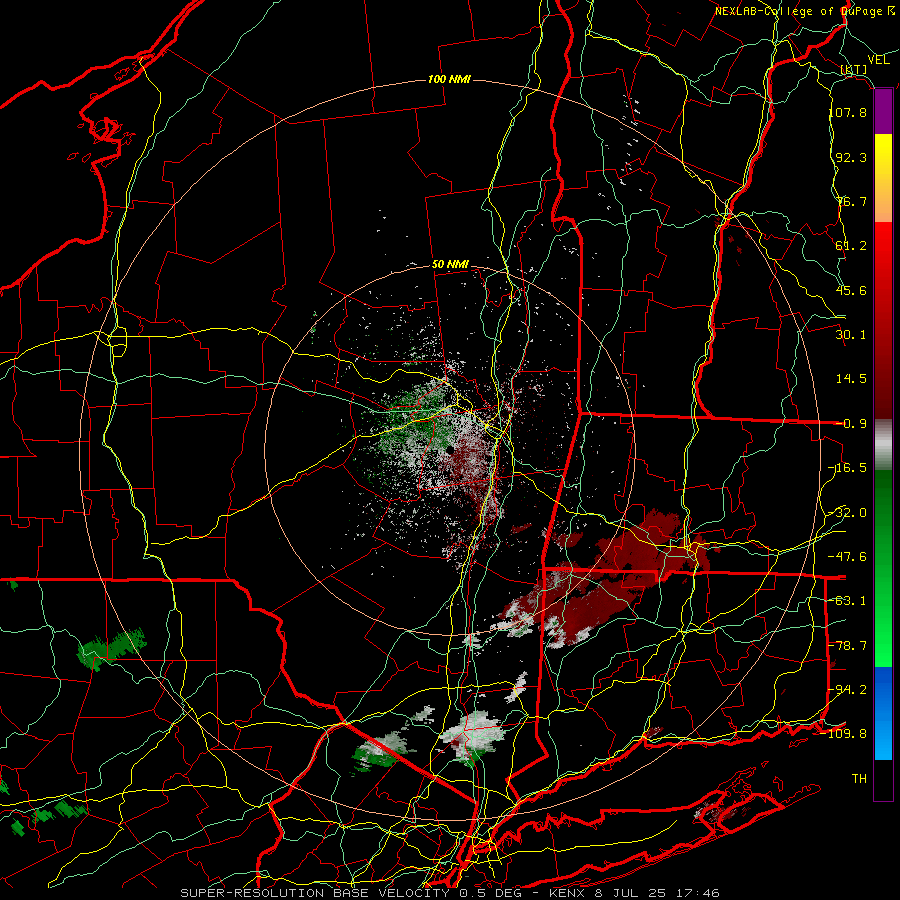Click the 50 NMI range ring label
The height and width of the screenshot is (900, 900).
tap(451, 265)
